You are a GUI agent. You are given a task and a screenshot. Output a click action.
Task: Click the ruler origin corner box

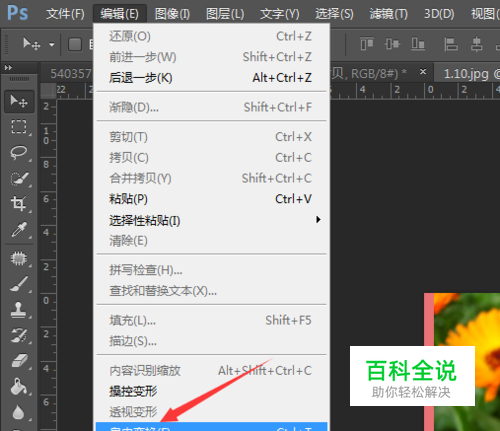pyautogui.click(x=48, y=91)
